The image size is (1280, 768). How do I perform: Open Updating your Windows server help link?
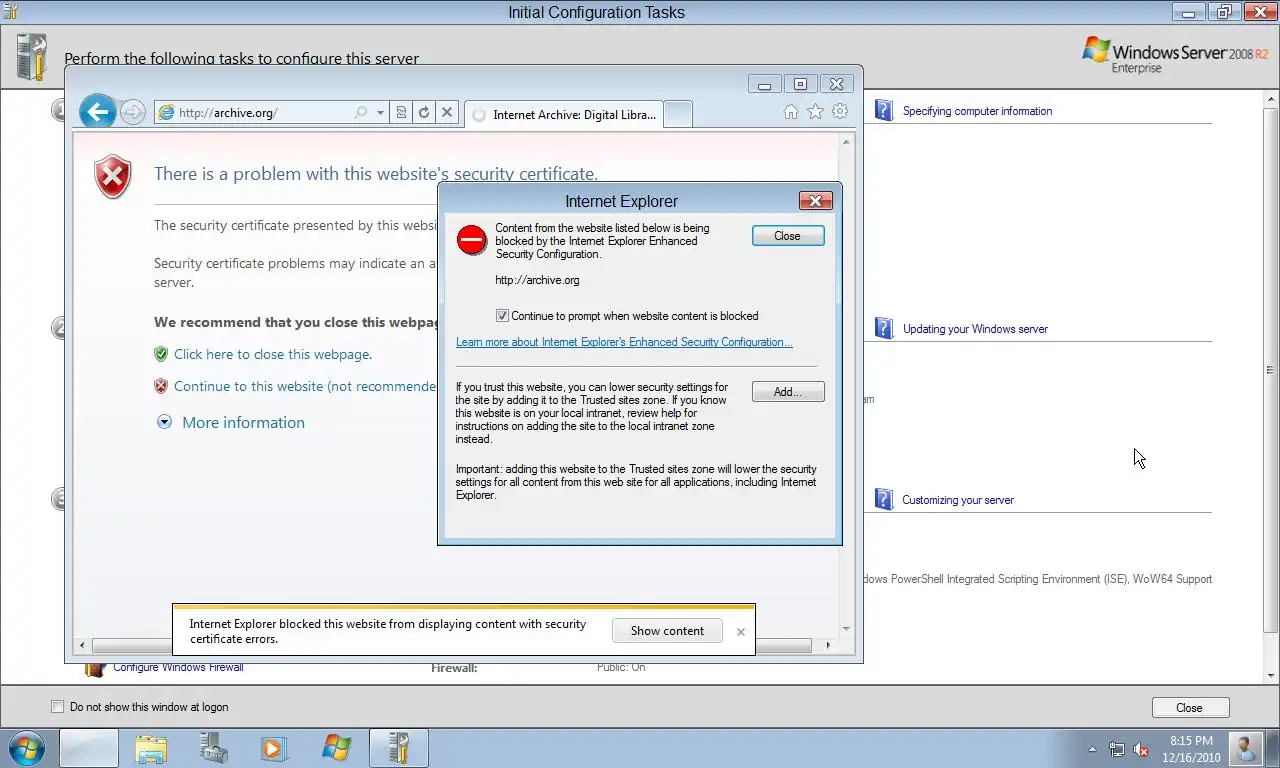tap(975, 329)
